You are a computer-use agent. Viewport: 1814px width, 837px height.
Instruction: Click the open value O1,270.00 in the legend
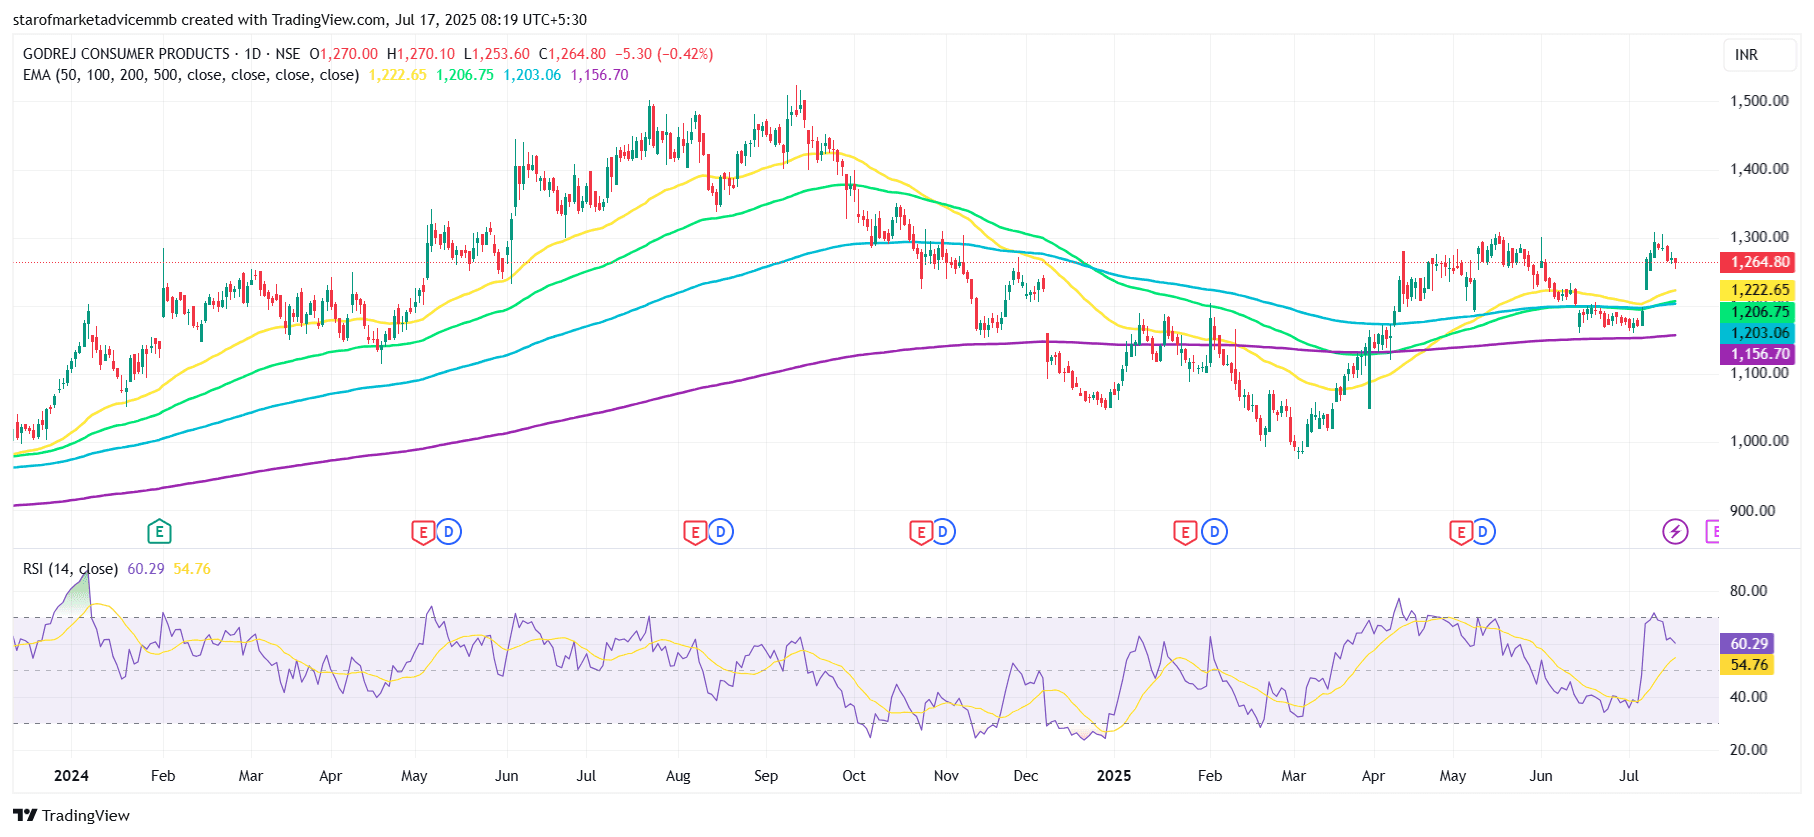tap(344, 54)
